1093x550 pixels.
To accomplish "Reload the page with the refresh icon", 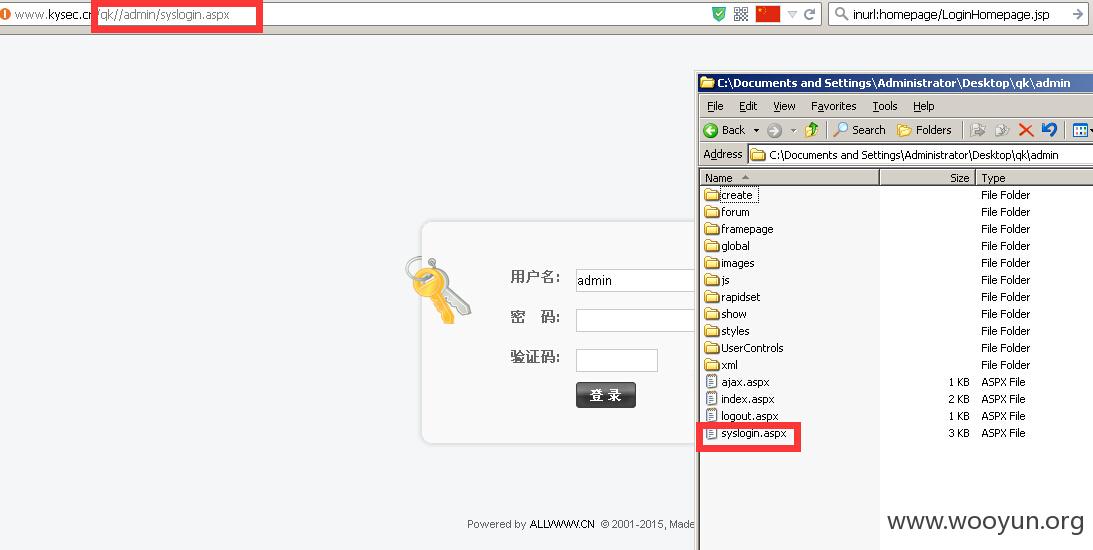I will (810, 14).
